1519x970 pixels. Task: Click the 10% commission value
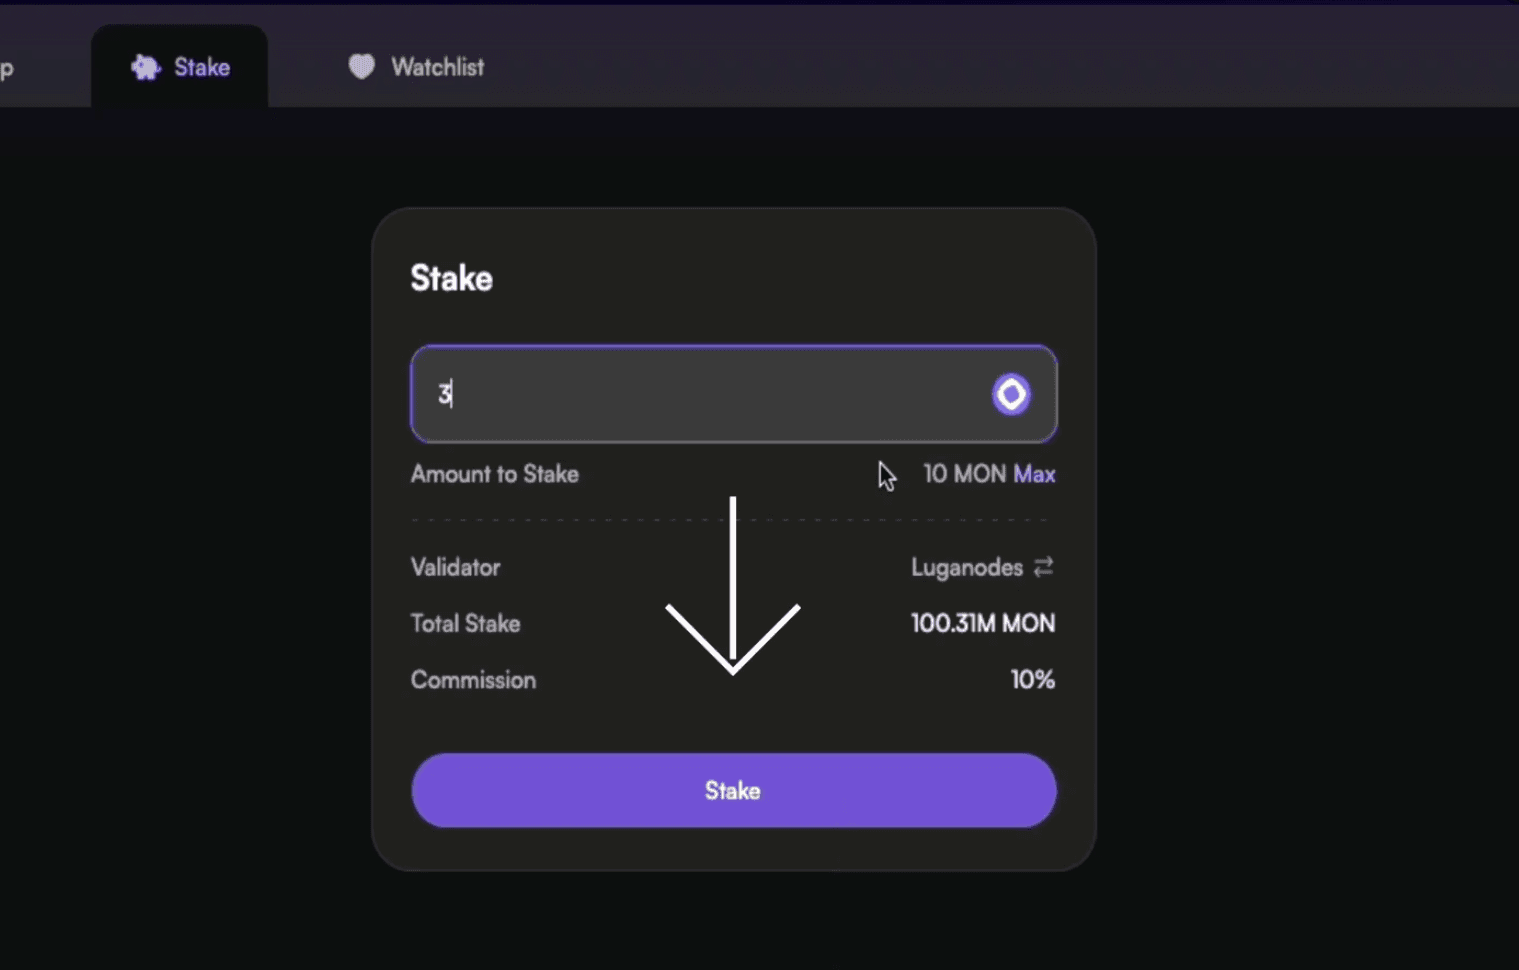(x=1032, y=680)
